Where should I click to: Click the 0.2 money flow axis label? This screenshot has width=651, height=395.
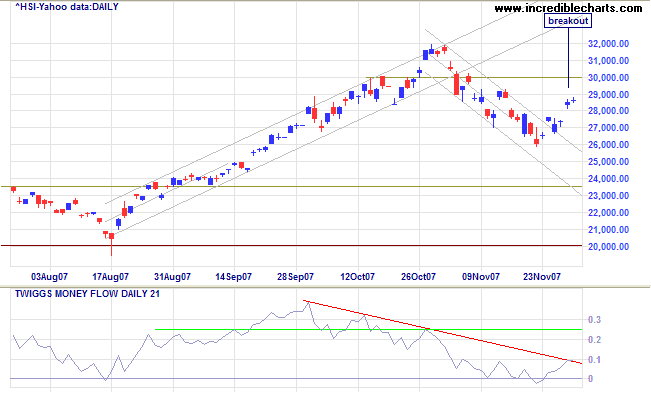pos(595,340)
